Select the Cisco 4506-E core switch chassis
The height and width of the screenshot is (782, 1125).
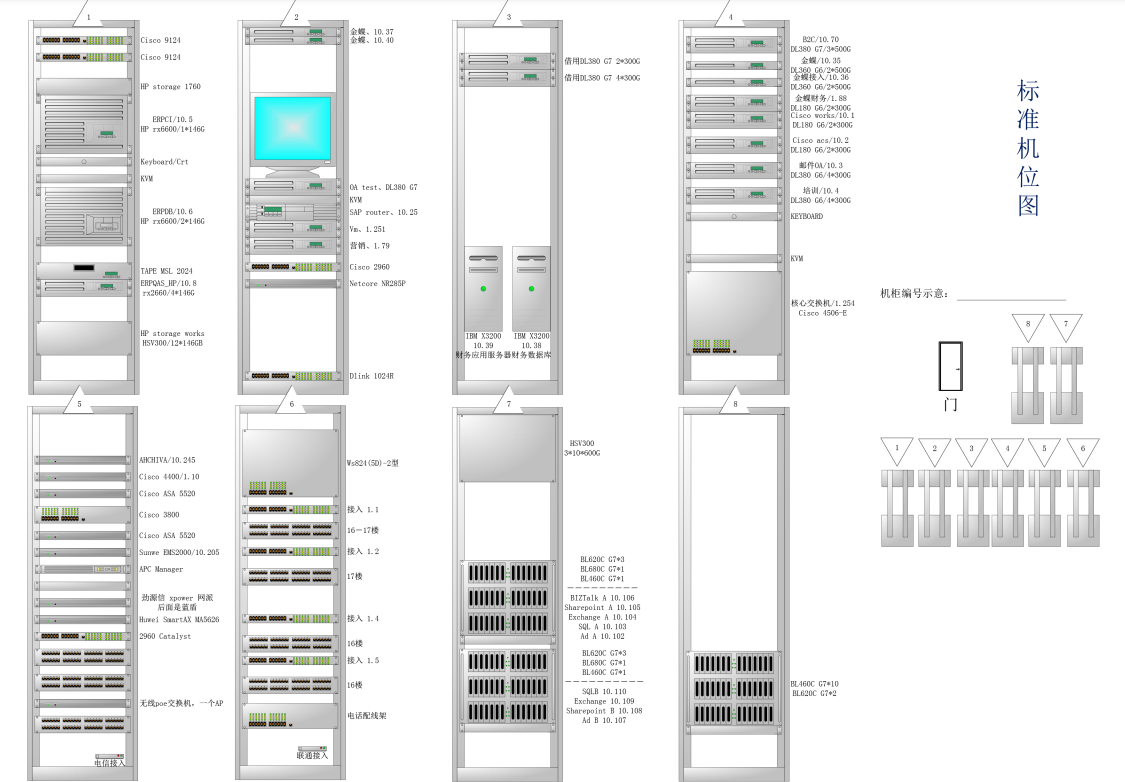tap(734, 313)
